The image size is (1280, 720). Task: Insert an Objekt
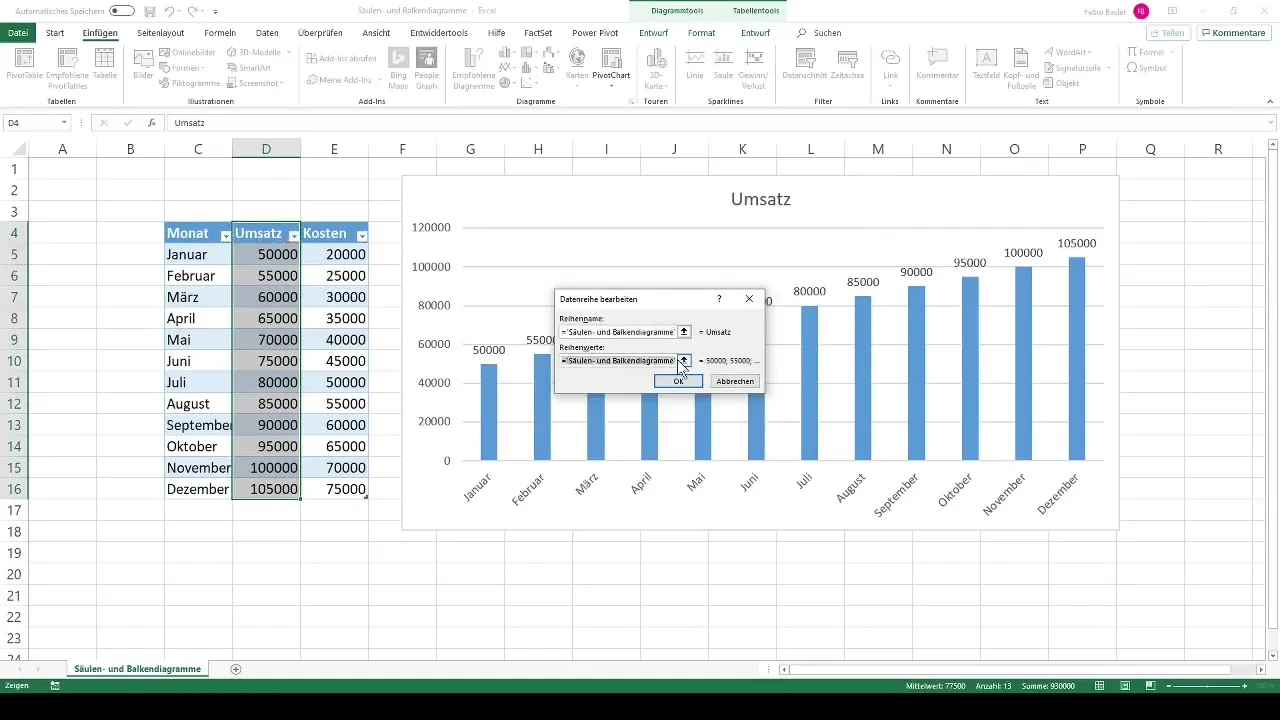pos(1060,83)
